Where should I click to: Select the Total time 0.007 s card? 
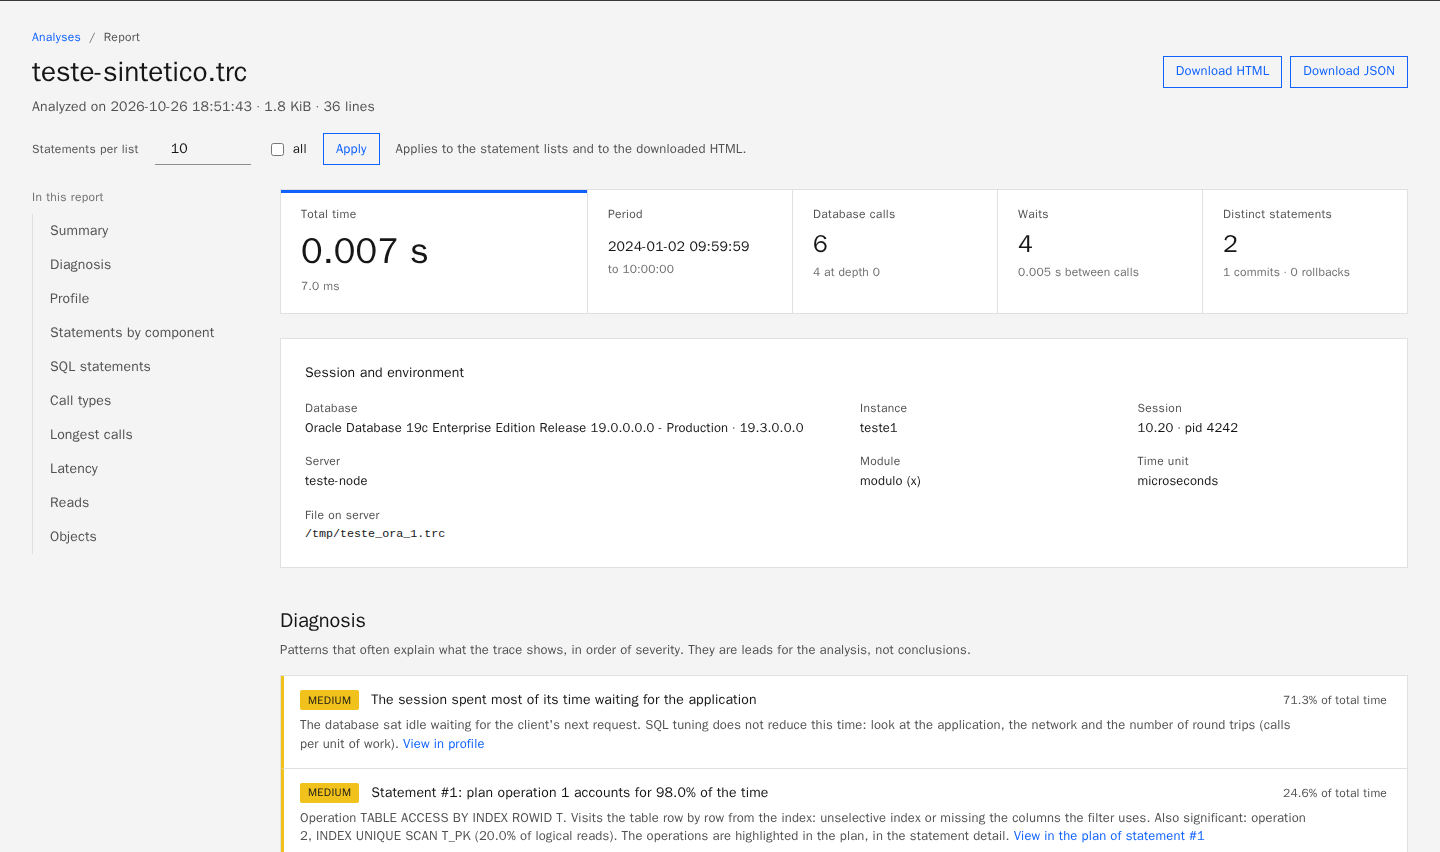coord(434,252)
